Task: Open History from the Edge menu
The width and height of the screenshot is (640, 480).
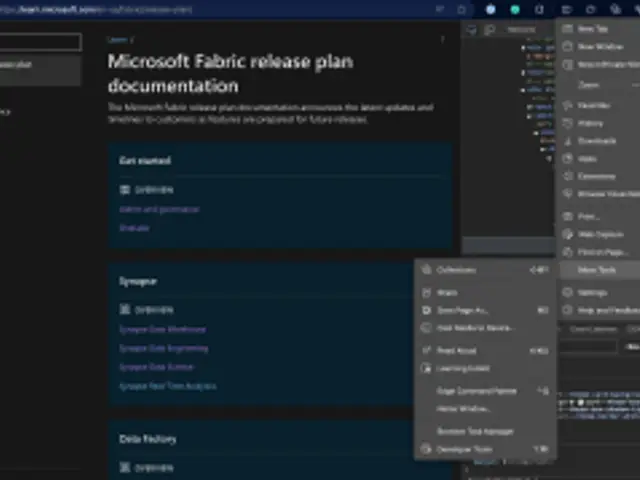Action: pos(600,123)
